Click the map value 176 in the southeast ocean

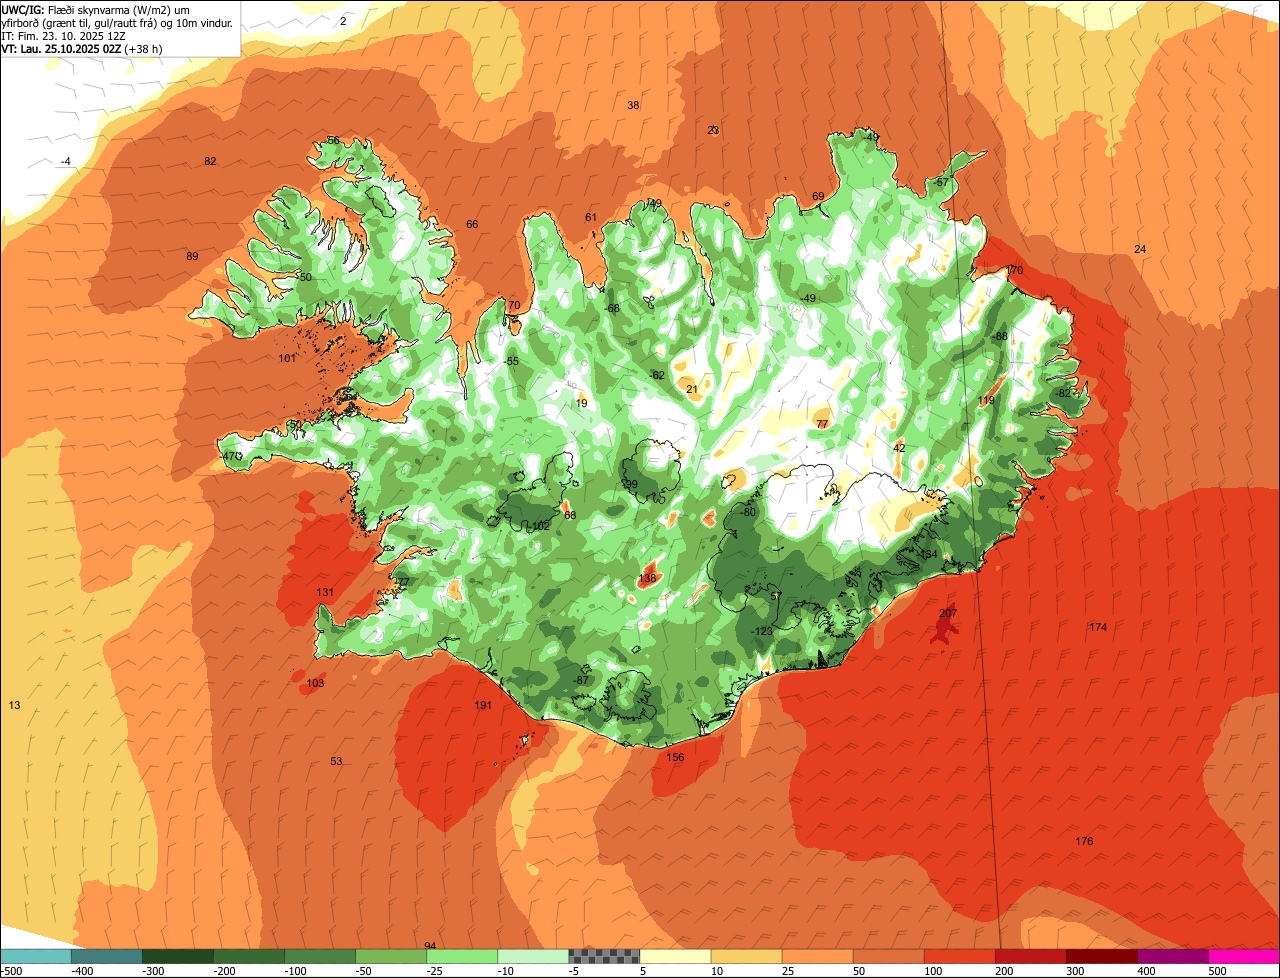pyautogui.click(x=1084, y=841)
